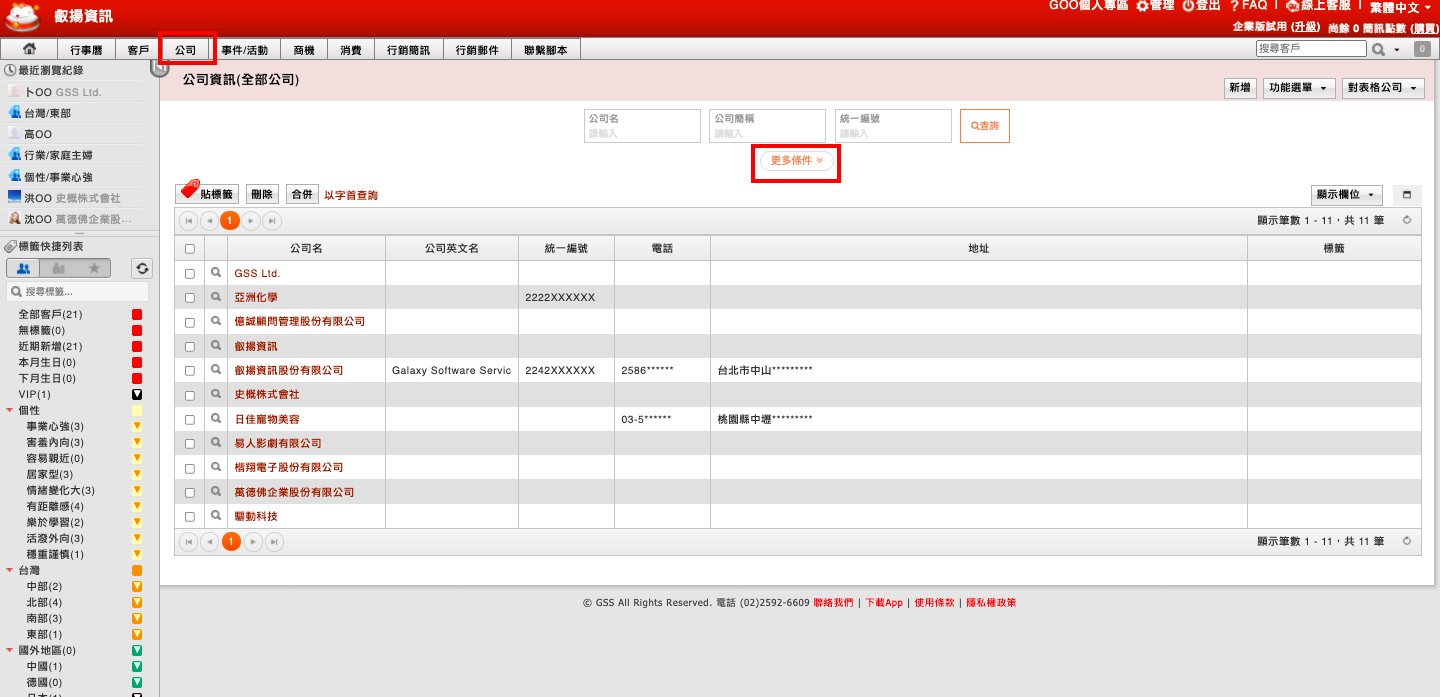Viewport: 1440px width, 697px height.
Task: Tick the select-all checkbox in table header
Action: pos(190,249)
